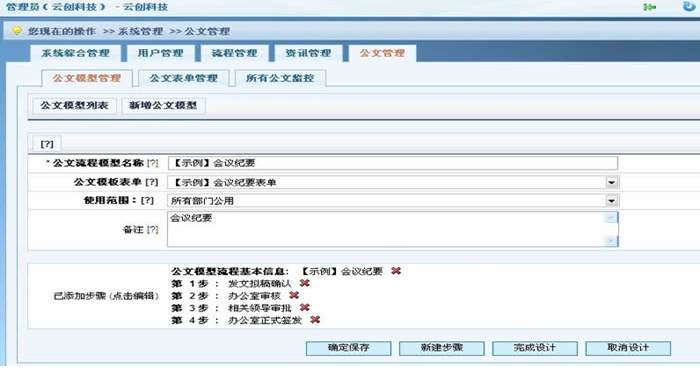Select the 公文模型管理 sub-tab

(87, 78)
